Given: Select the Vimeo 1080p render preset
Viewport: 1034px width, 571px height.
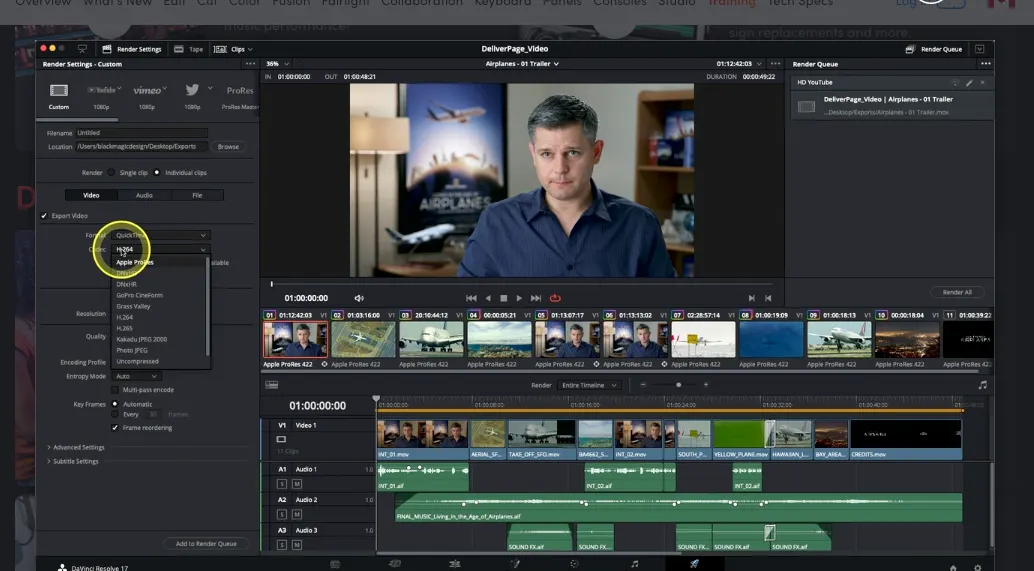Looking at the screenshot, I should (147, 93).
